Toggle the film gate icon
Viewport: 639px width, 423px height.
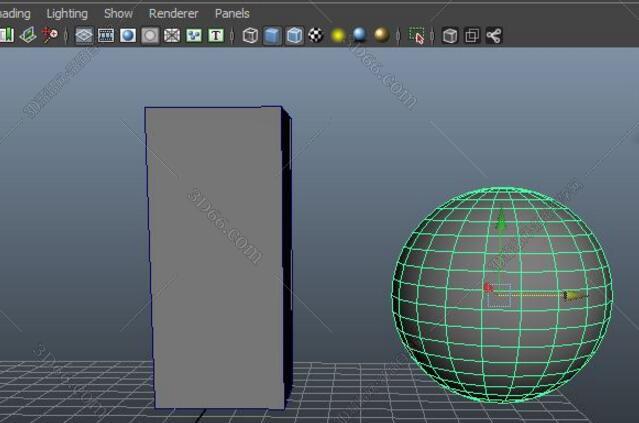pyautogui.click(x=106, y=36)
